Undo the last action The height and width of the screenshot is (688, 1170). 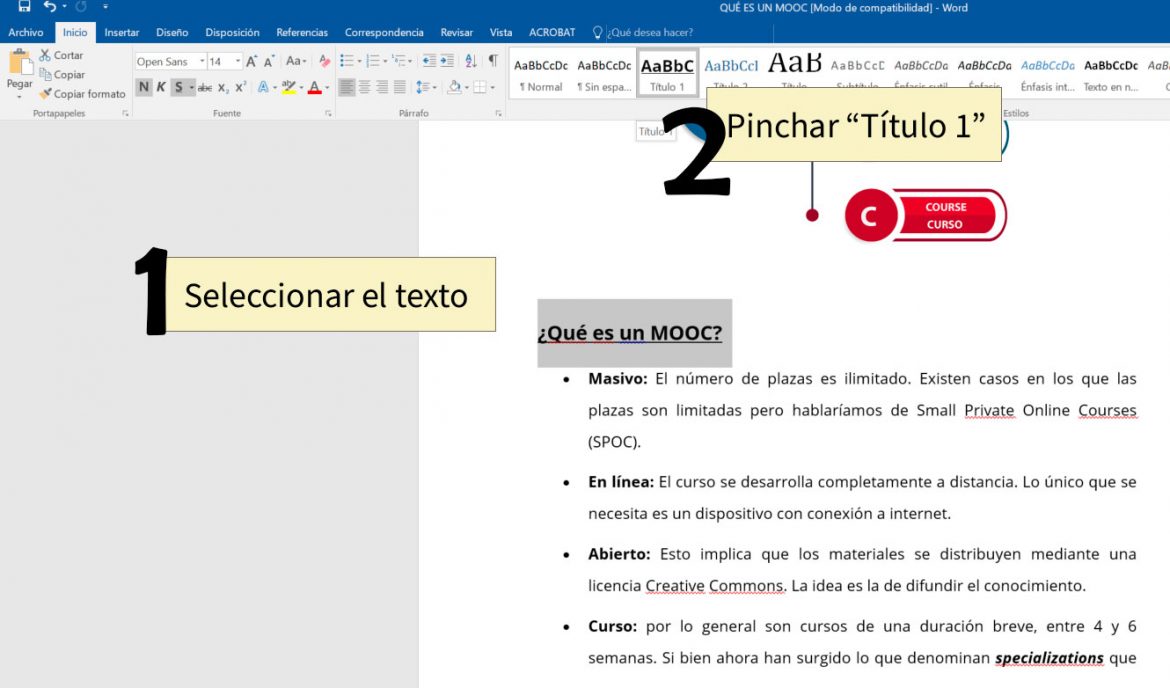pos(50,7)
